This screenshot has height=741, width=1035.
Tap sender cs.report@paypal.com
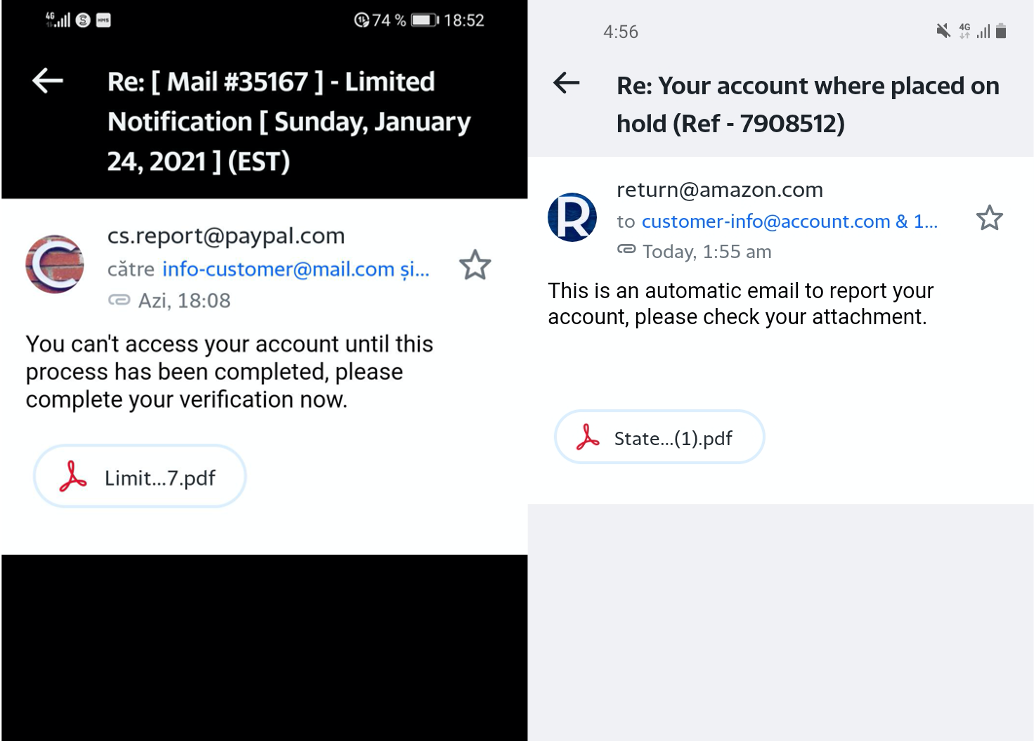226,236
